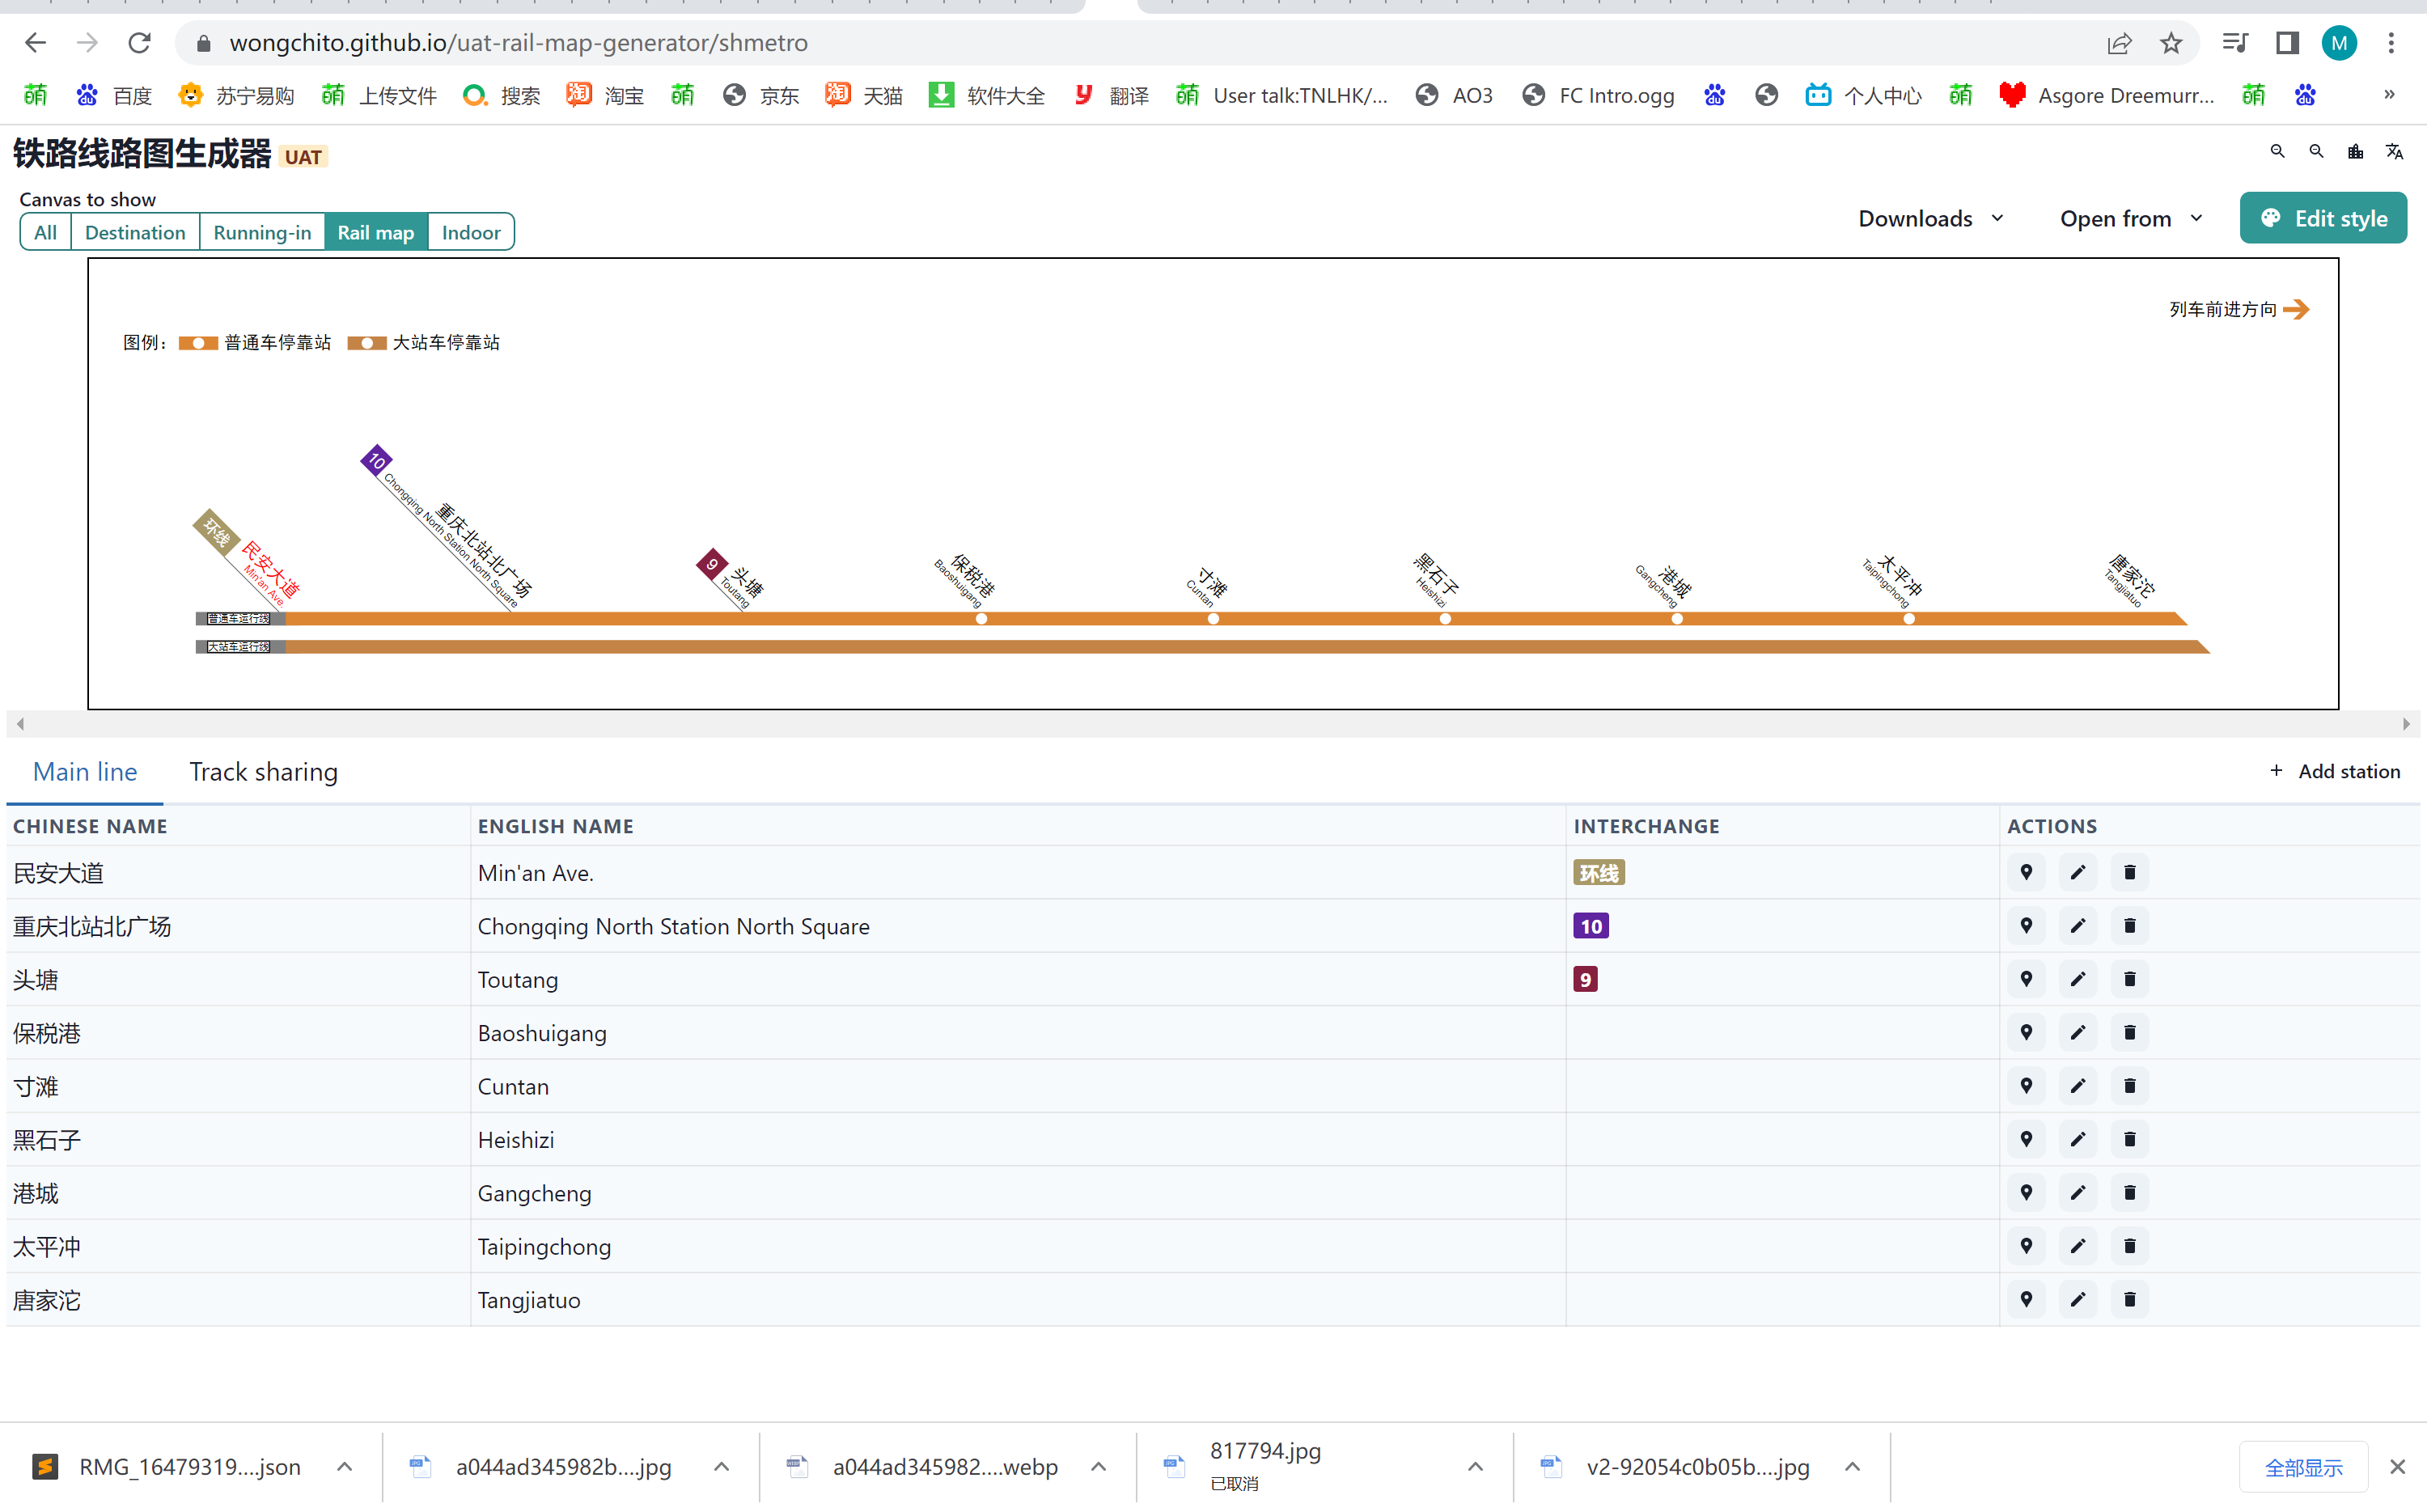
Task: Switch to the Indoor canvas view
Action: coord(470,231)
